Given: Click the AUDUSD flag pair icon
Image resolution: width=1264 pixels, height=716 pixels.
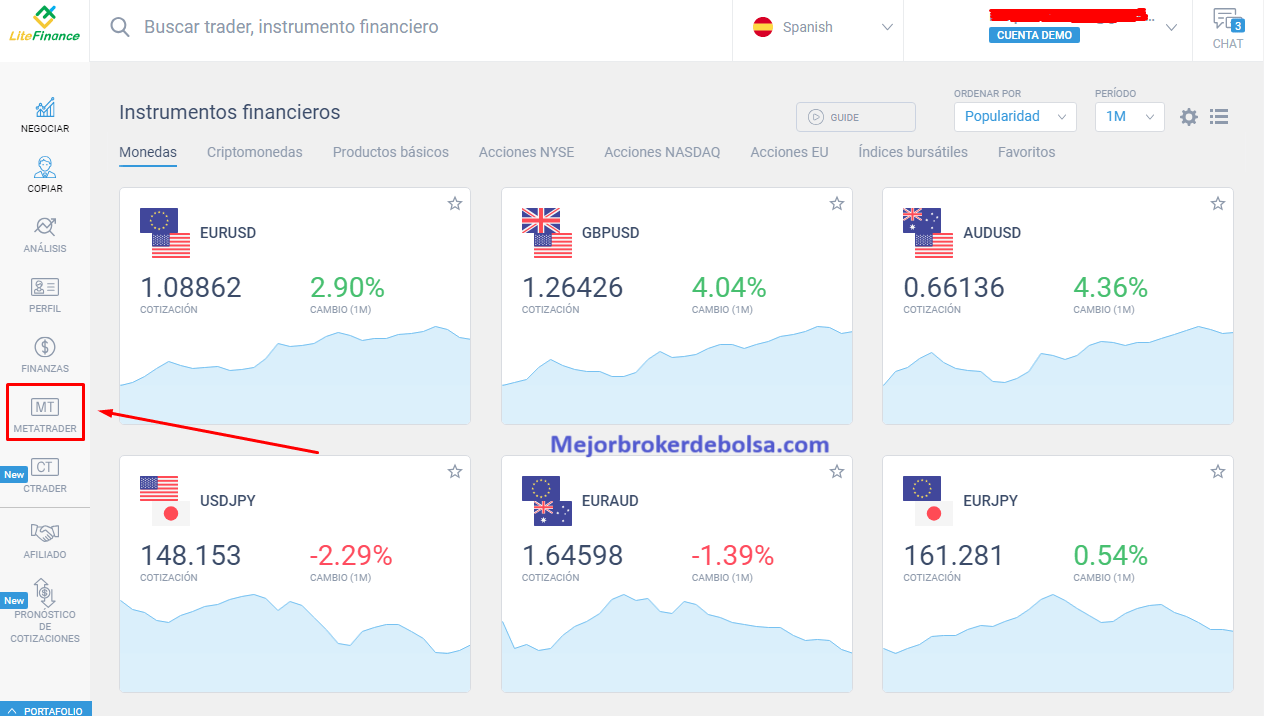Looking at the screenshot, I should [927, 233].
